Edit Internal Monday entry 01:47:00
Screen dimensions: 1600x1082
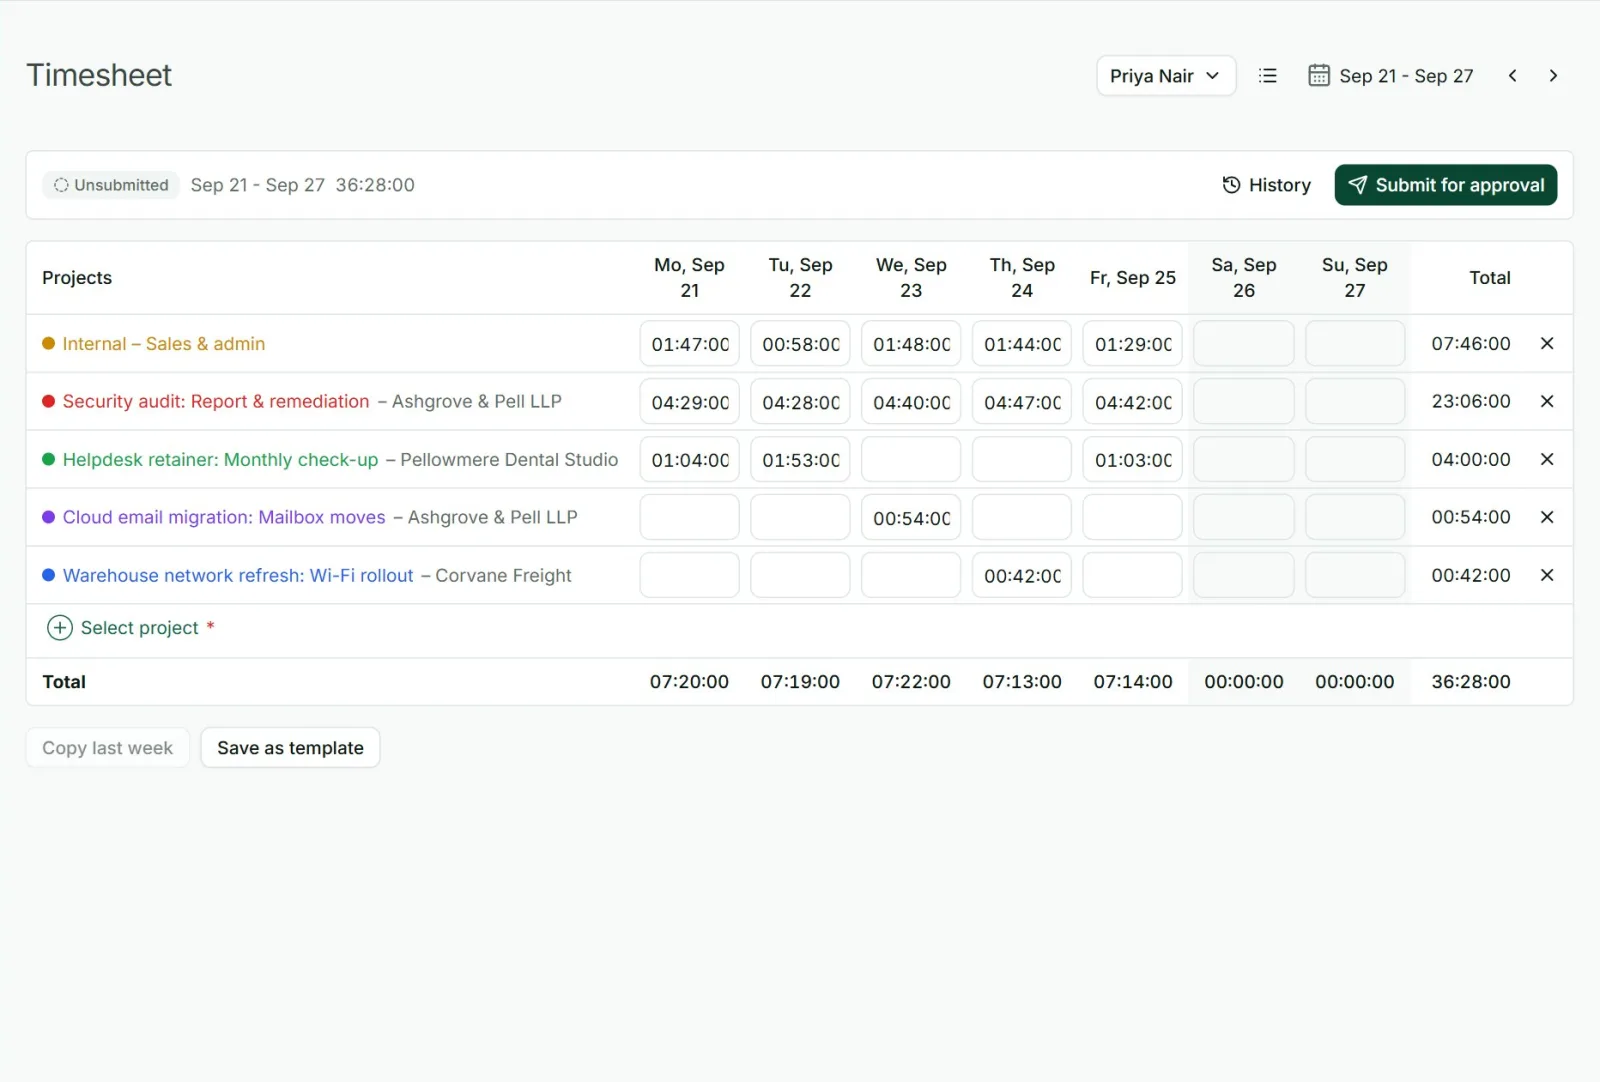point(690,344)
